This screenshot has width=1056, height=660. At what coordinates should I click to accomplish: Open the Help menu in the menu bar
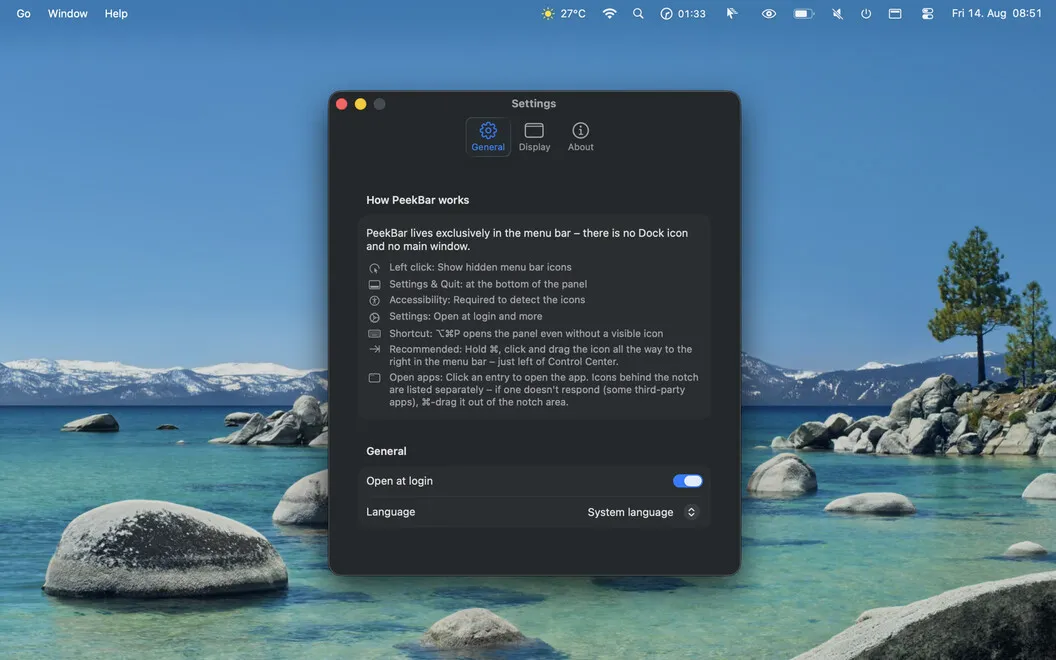(116, 13)
